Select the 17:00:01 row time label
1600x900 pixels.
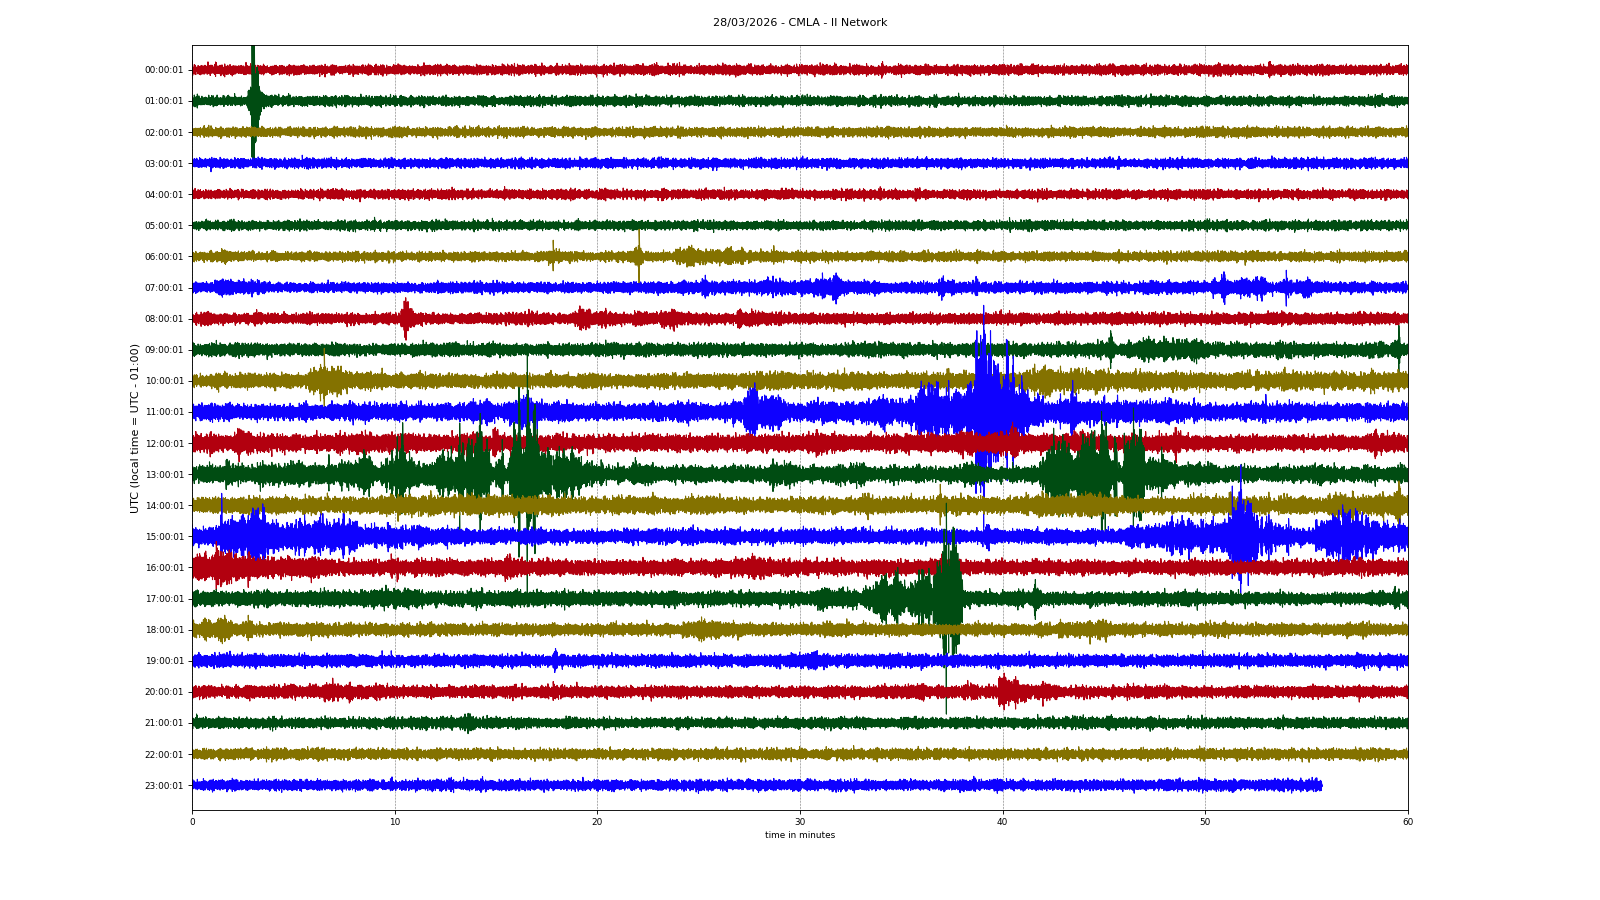[164, 599]
